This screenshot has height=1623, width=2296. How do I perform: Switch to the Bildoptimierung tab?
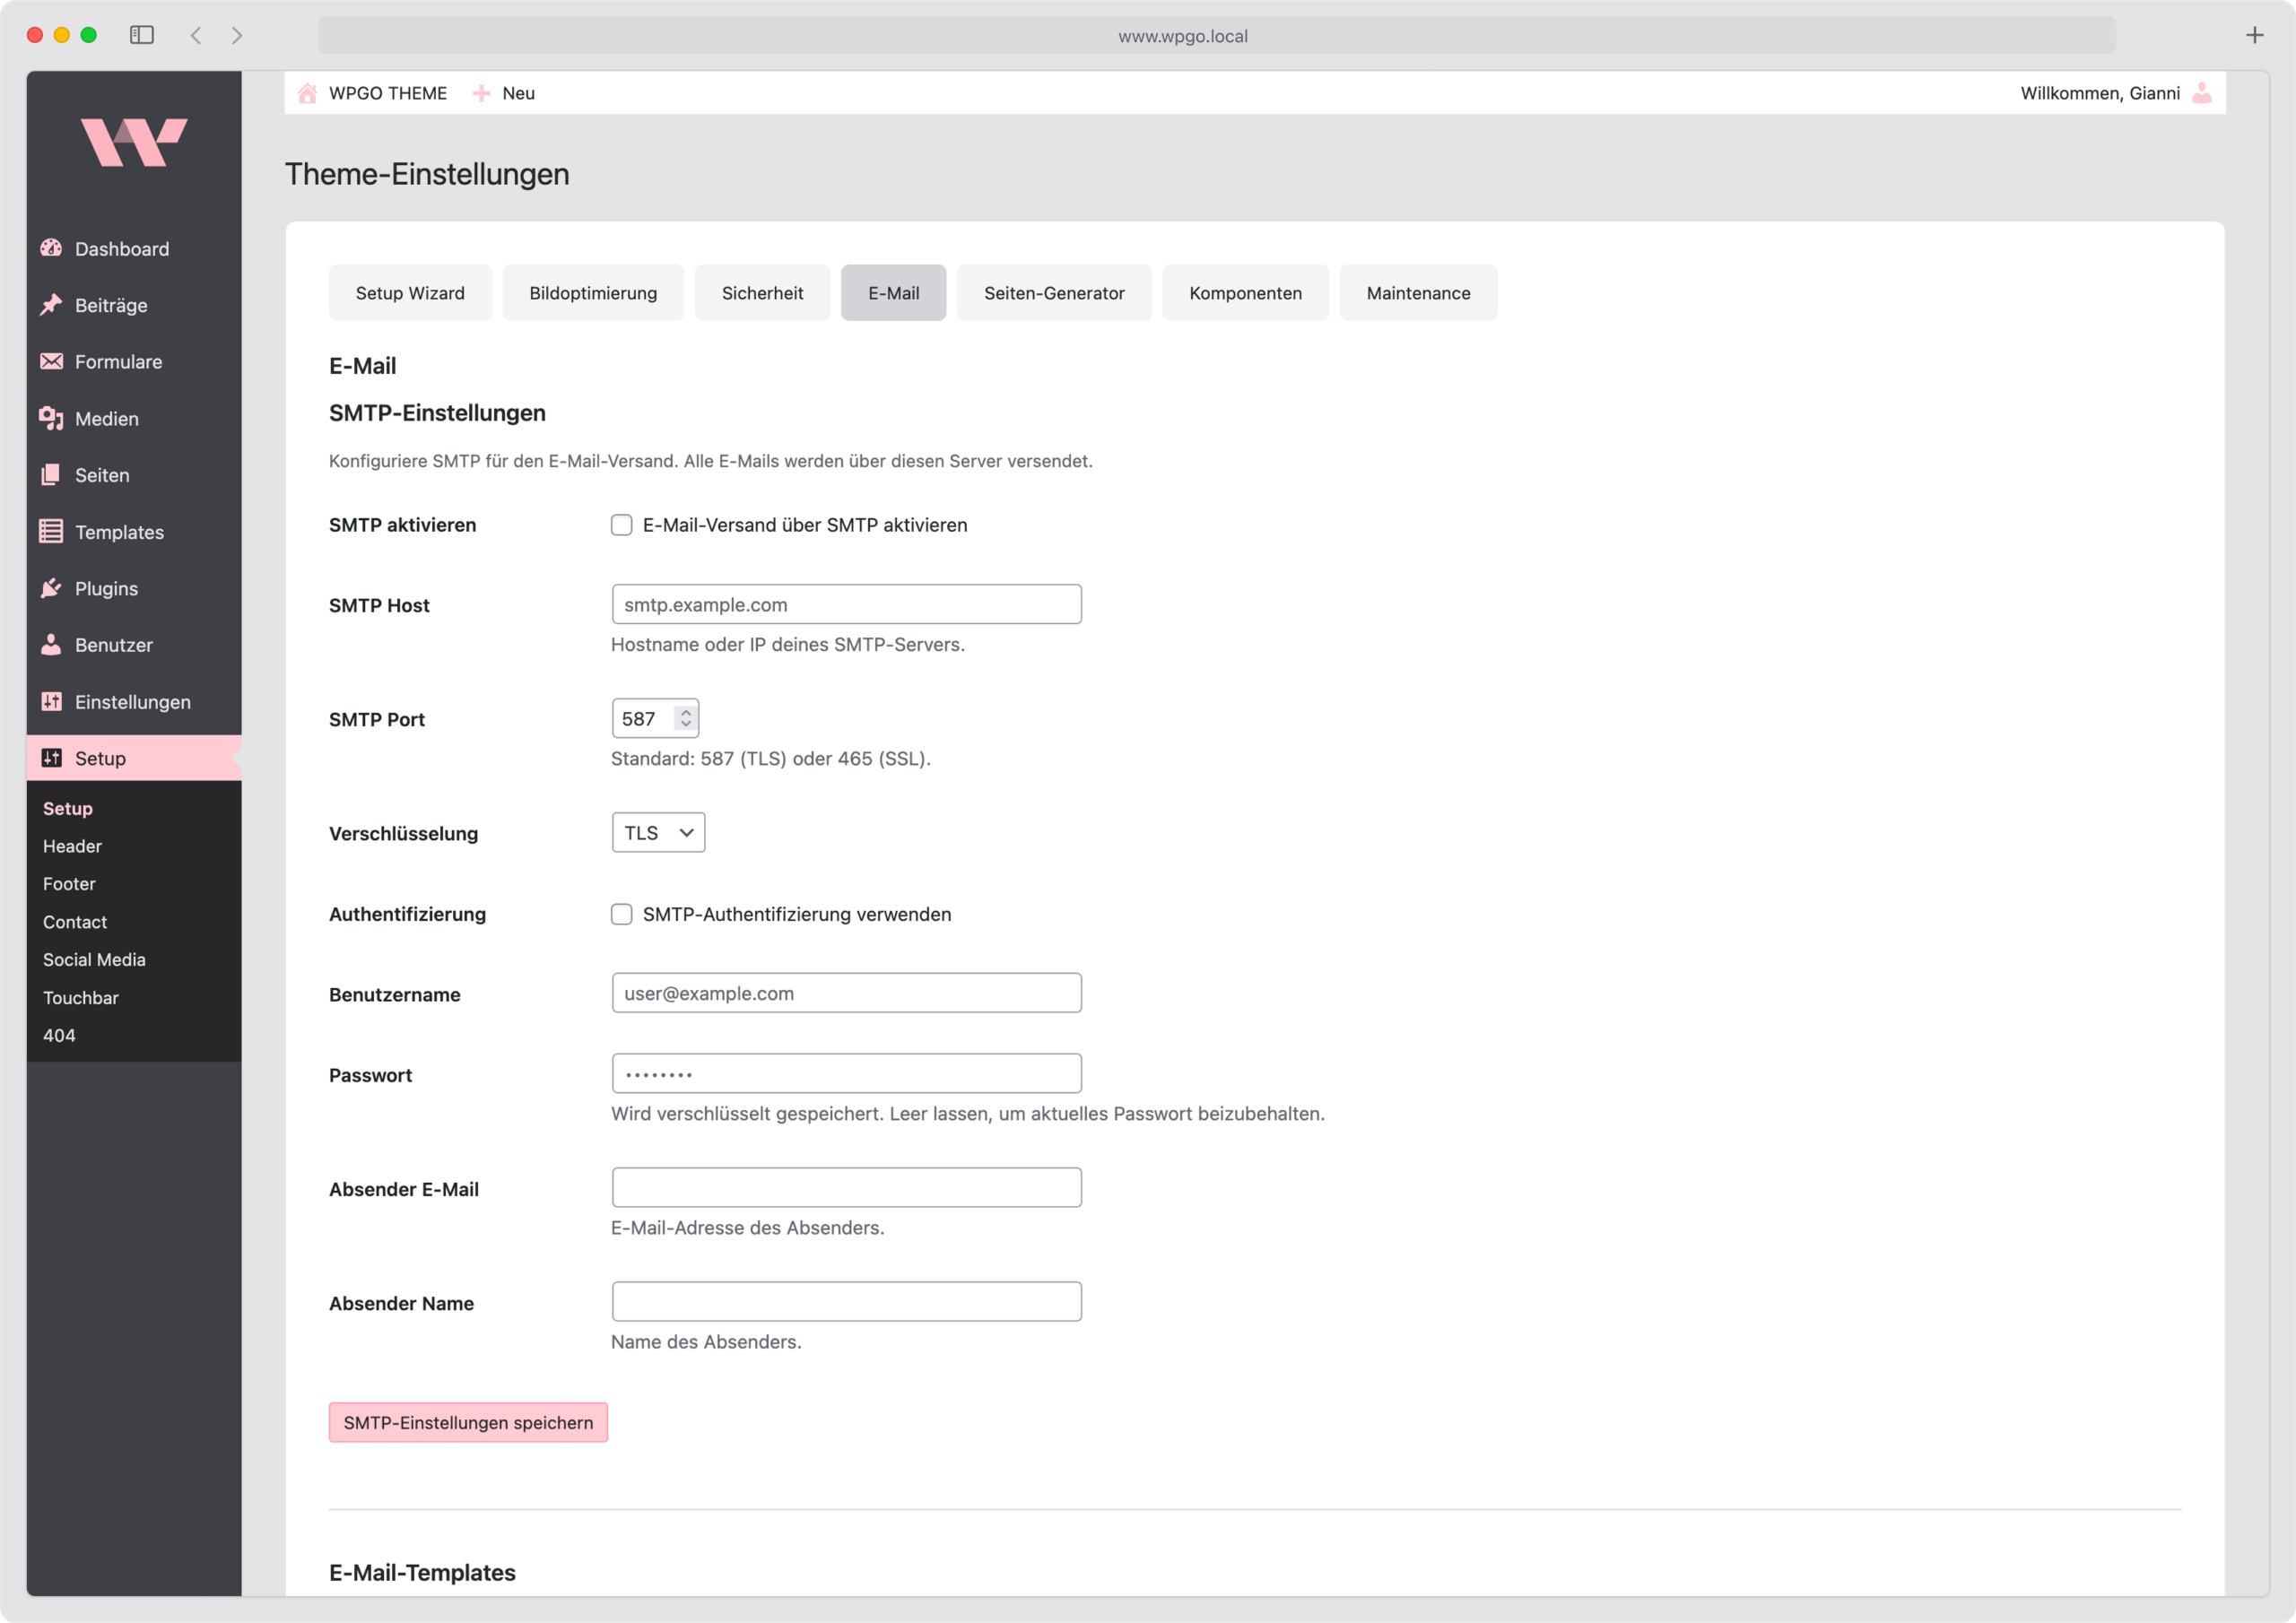592,292
